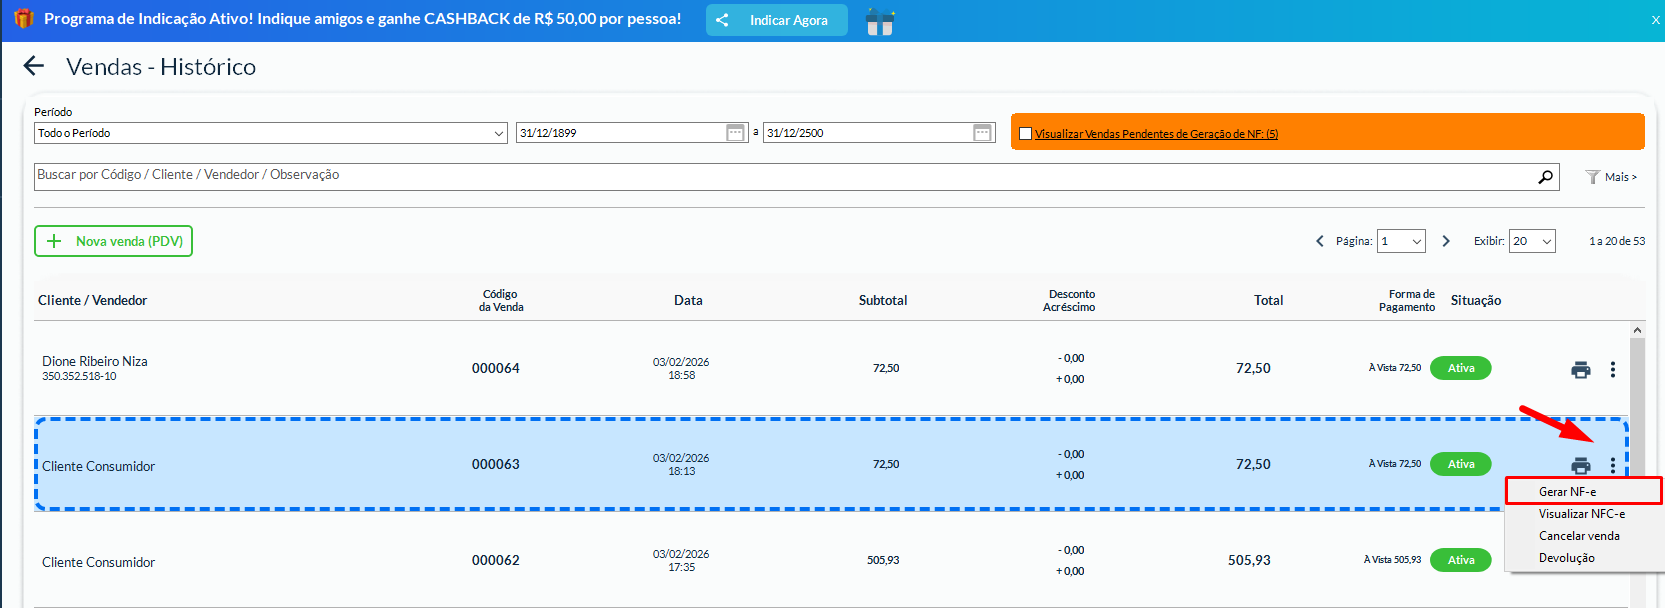The image size is (1665, 608).
Task: Open the end date calendar picker
Action: [x=982, y=133]
